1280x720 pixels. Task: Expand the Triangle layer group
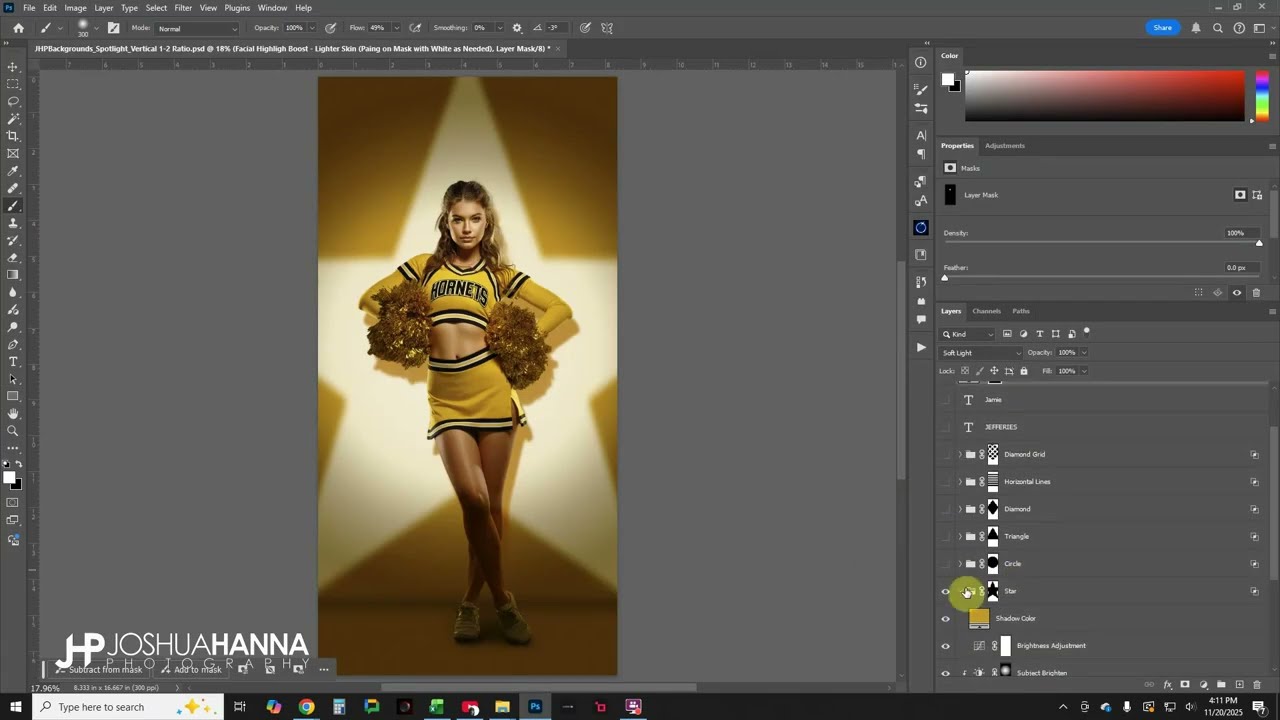(960, 537)
